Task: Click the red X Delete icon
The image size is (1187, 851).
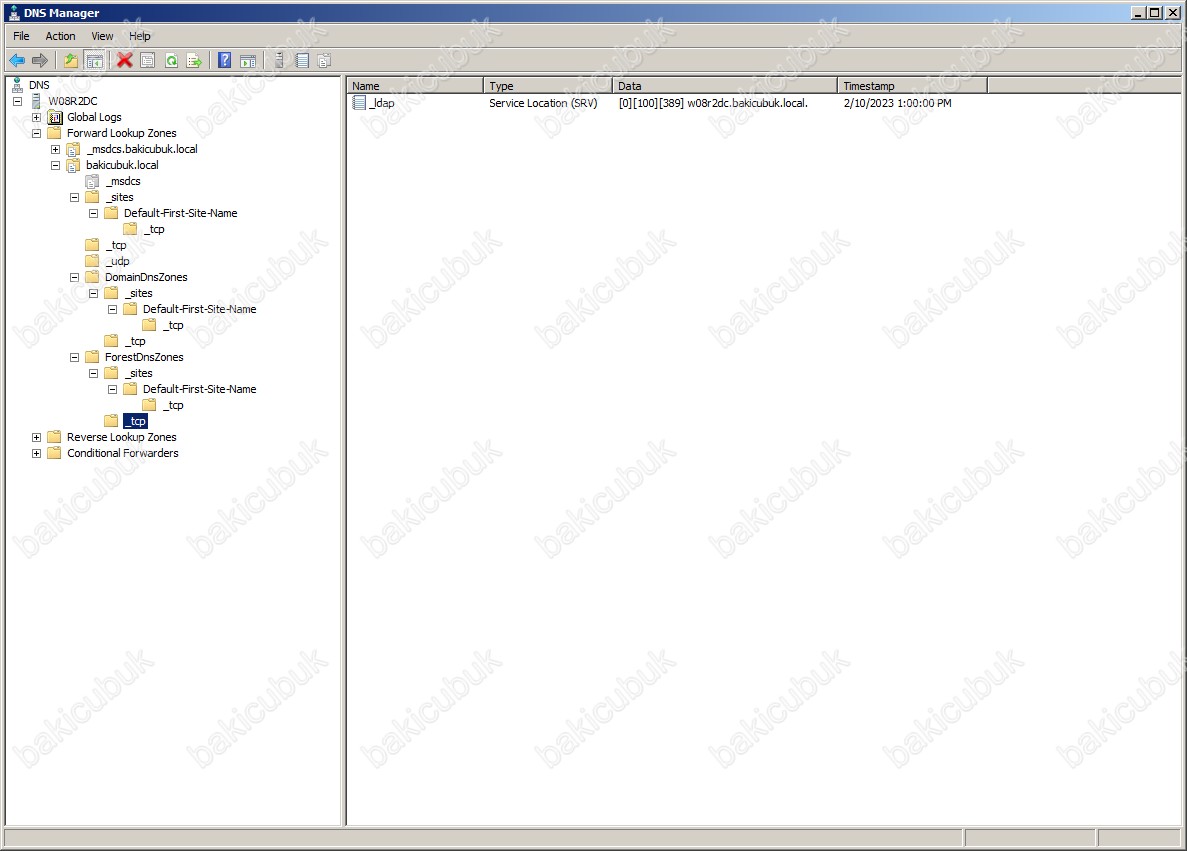Action: 125,61
